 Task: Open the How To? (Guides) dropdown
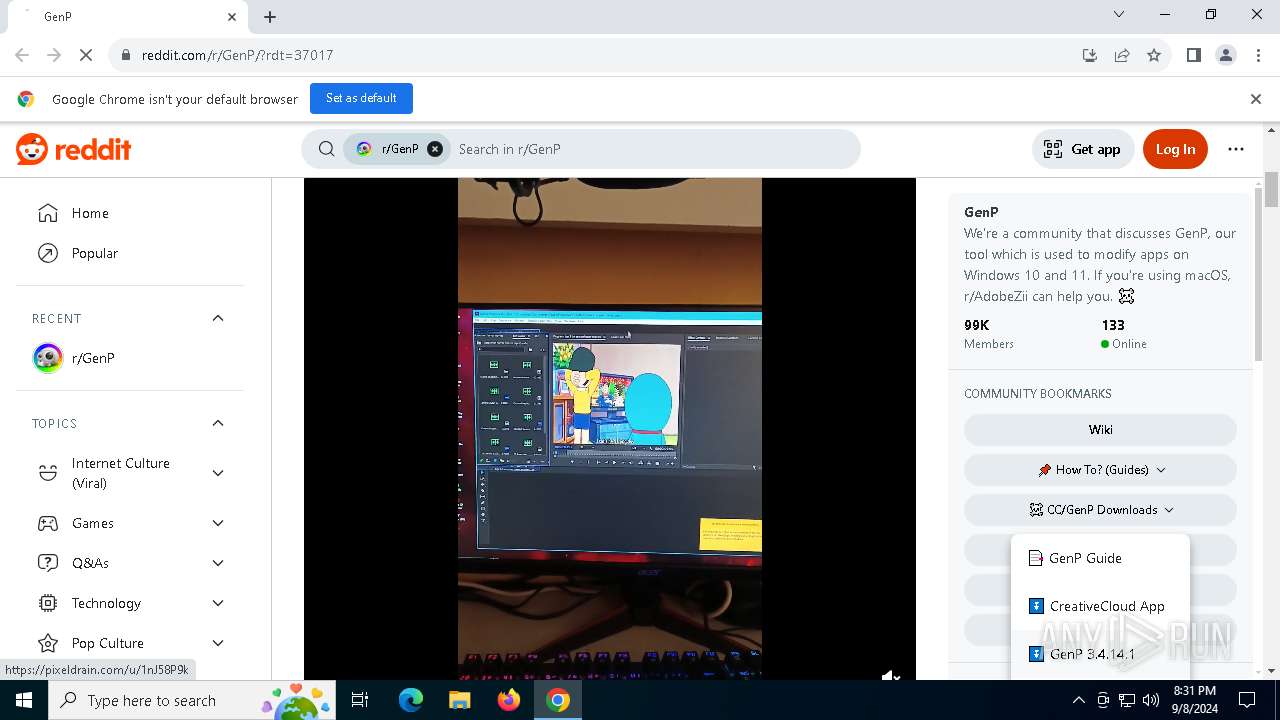click(x=1100, y=470)
